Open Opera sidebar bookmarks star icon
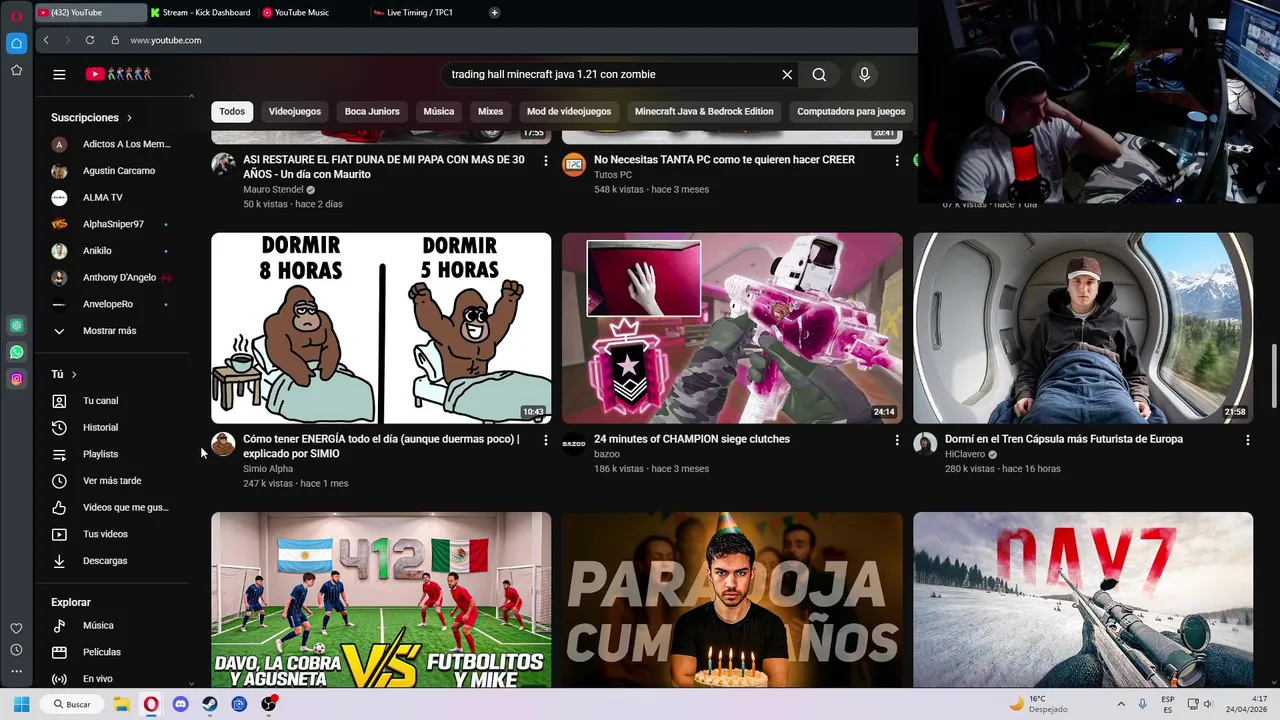 16,70
